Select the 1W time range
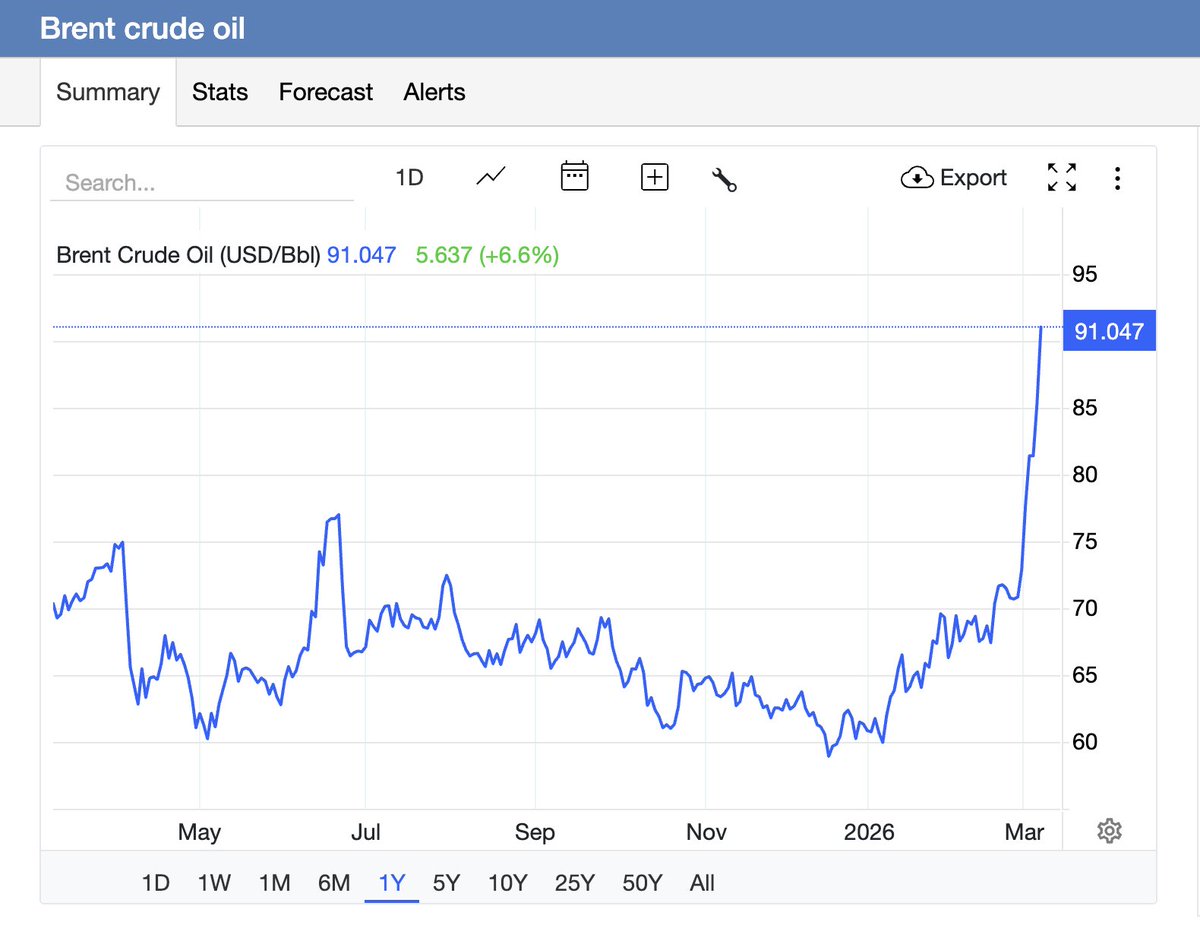 pos(214,883)
